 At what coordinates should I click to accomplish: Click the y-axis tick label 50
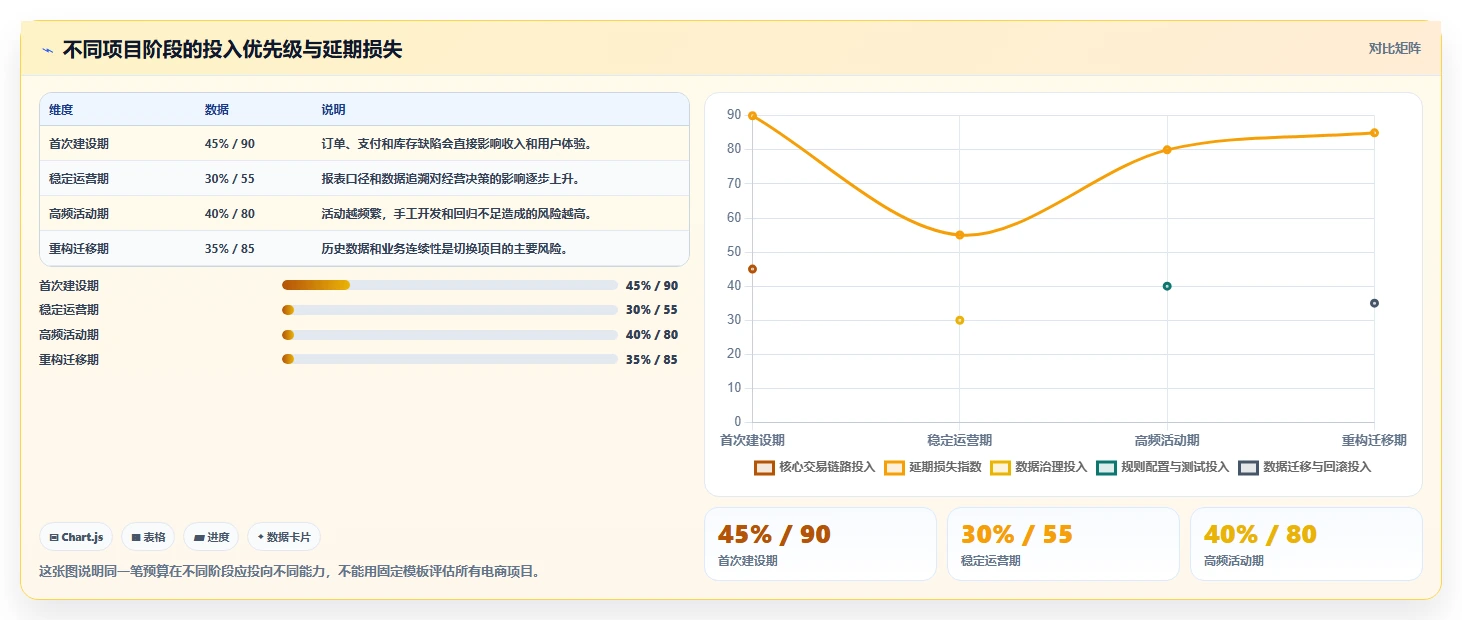pos(734,252)
